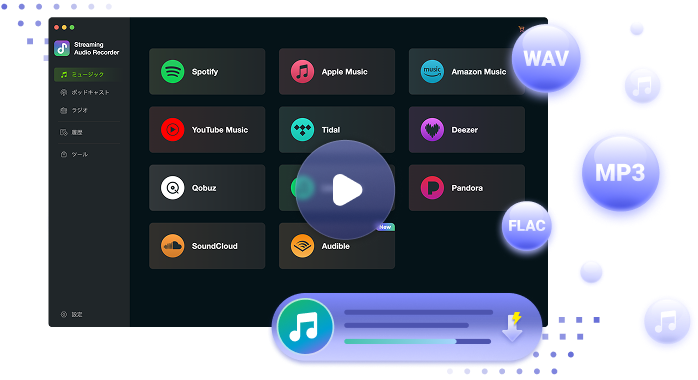
Task: Select the Deezer heart icon
Action: point(432,129)
